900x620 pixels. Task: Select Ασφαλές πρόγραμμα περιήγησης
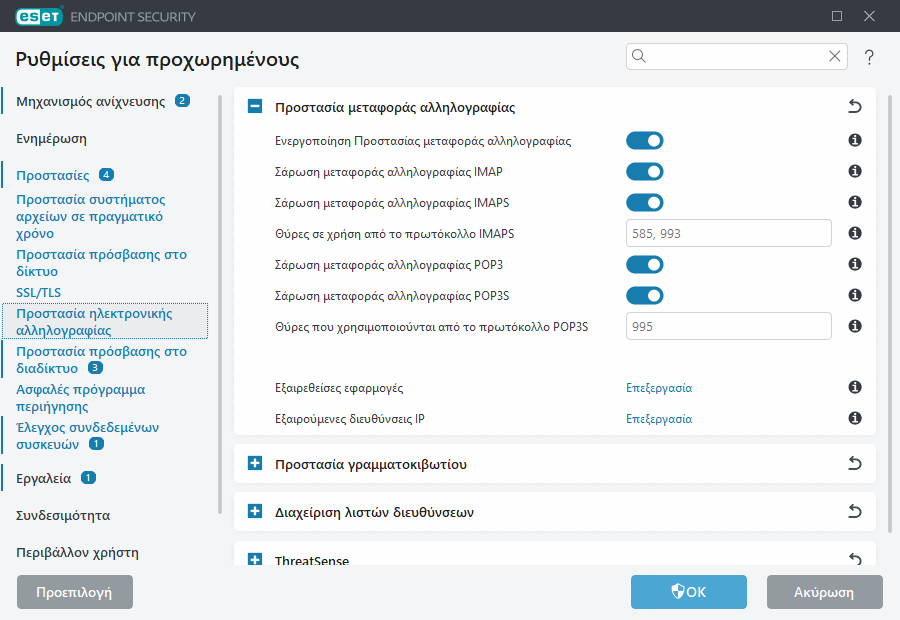(81, 398)
